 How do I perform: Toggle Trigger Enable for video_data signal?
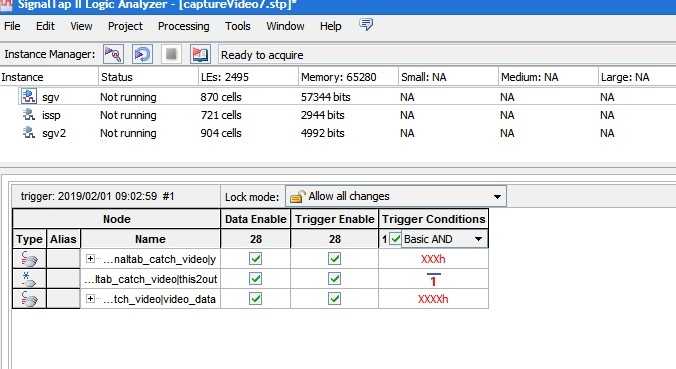pyautogui.click(x=335, y=298)
